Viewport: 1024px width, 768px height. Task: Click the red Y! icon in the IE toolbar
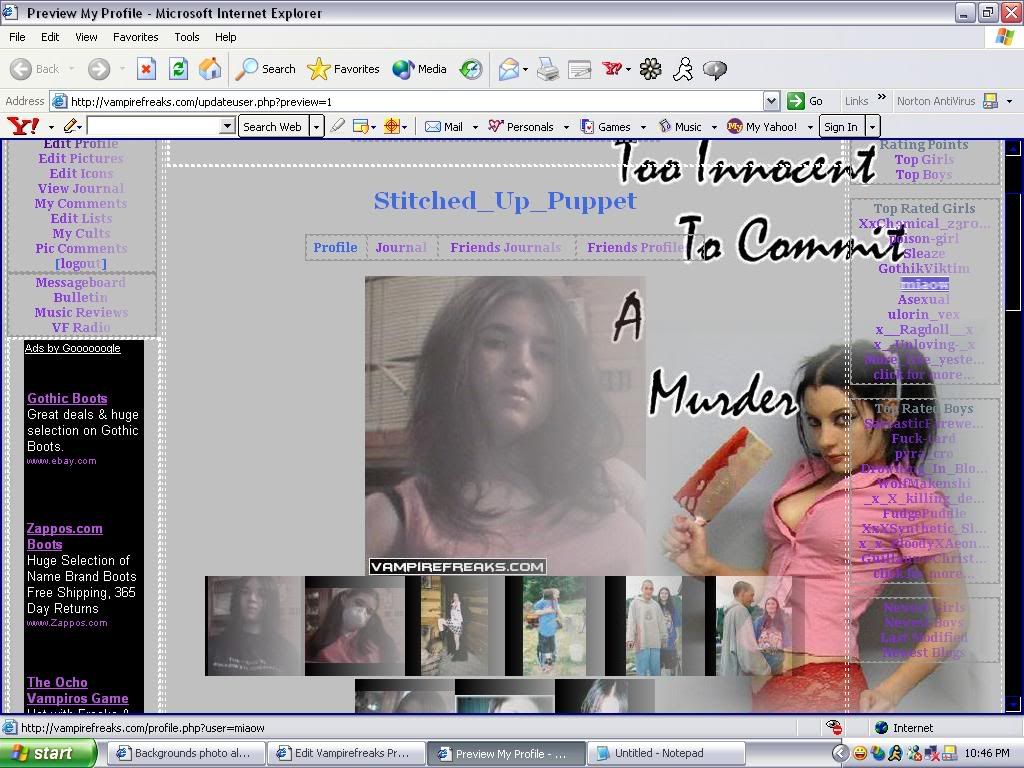[x=612, y=69]
